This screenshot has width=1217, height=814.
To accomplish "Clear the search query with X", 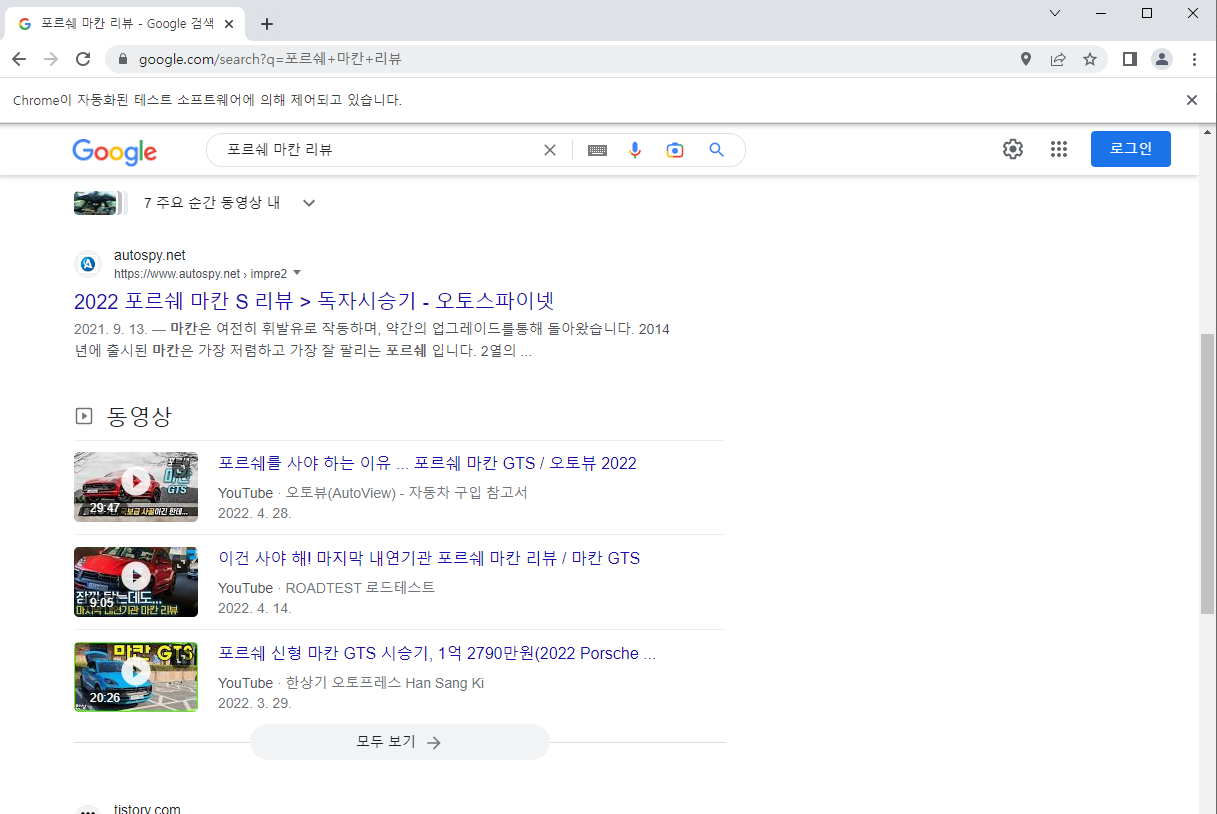I will coord(549,150).
